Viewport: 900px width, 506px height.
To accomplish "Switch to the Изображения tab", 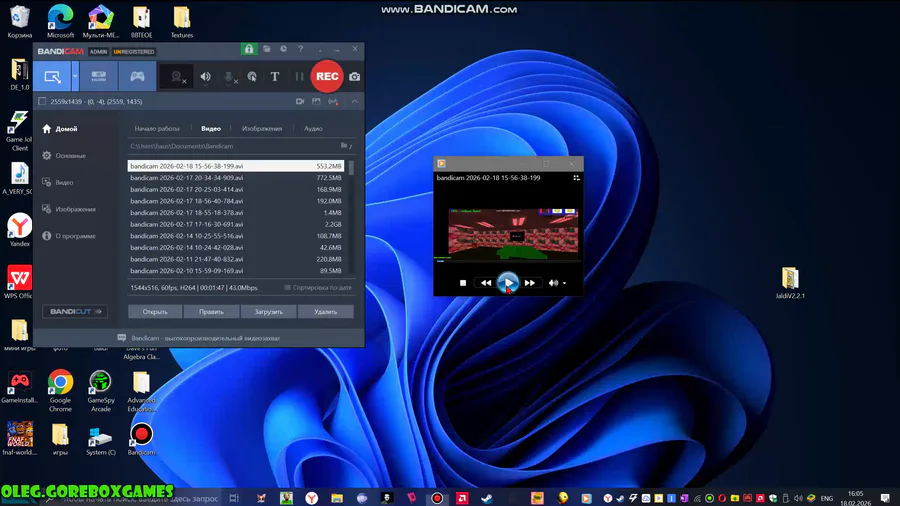I will pos(262,129).
